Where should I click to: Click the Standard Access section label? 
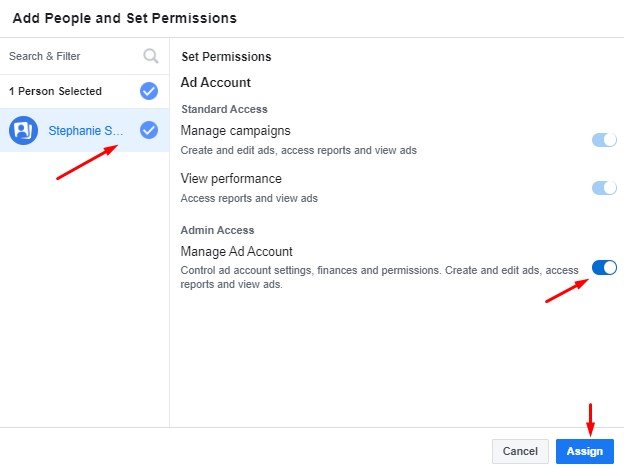click(224, 109)
